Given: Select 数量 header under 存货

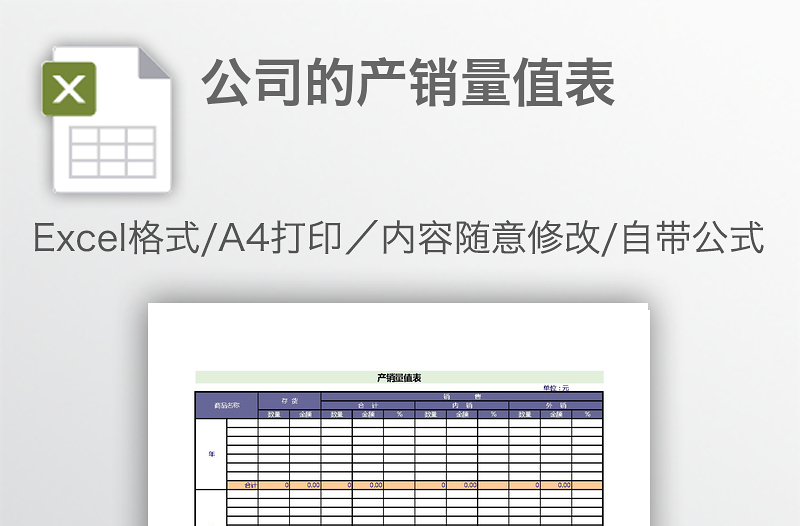Looking at the screenshot, I should [x=274, y=414].
